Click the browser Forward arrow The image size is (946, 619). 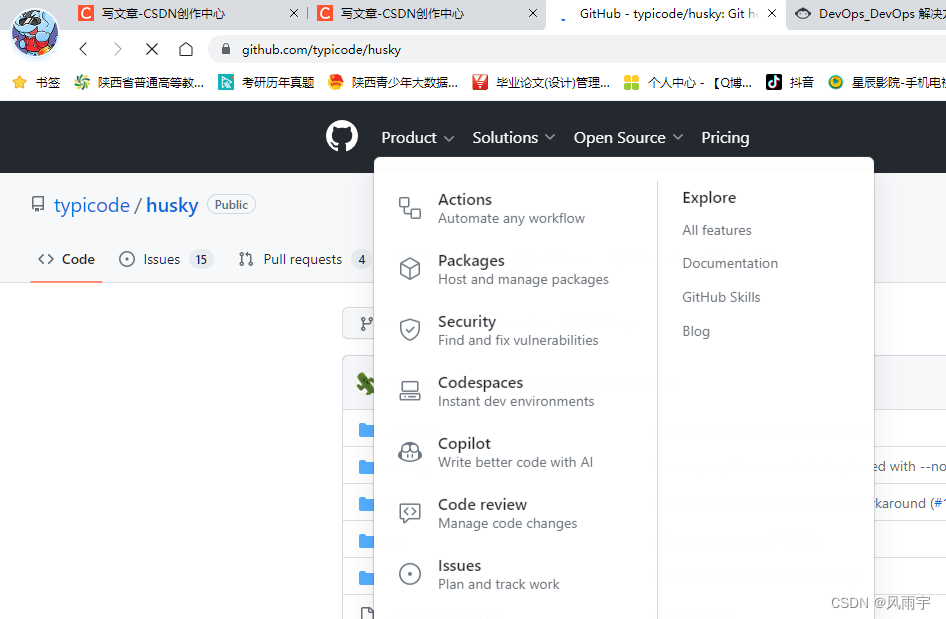118,49
